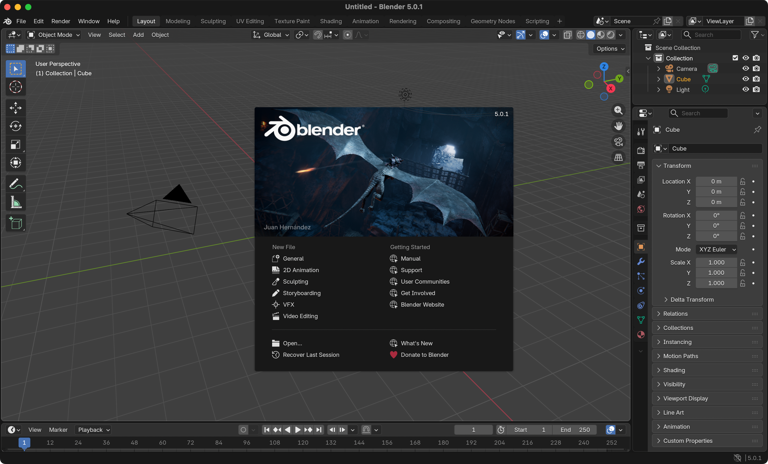Select the Move tool
Image resolution: width=768 pixels, height=464 pixels.
tap(16, 108)
